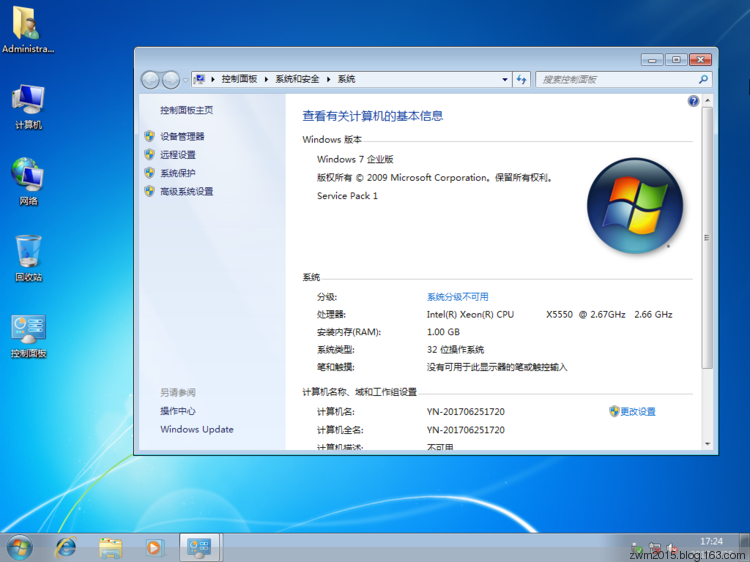This screenshot has width=750, height=562.
Task: Click the computer icon in address bar
Action: tap(199, 79)
